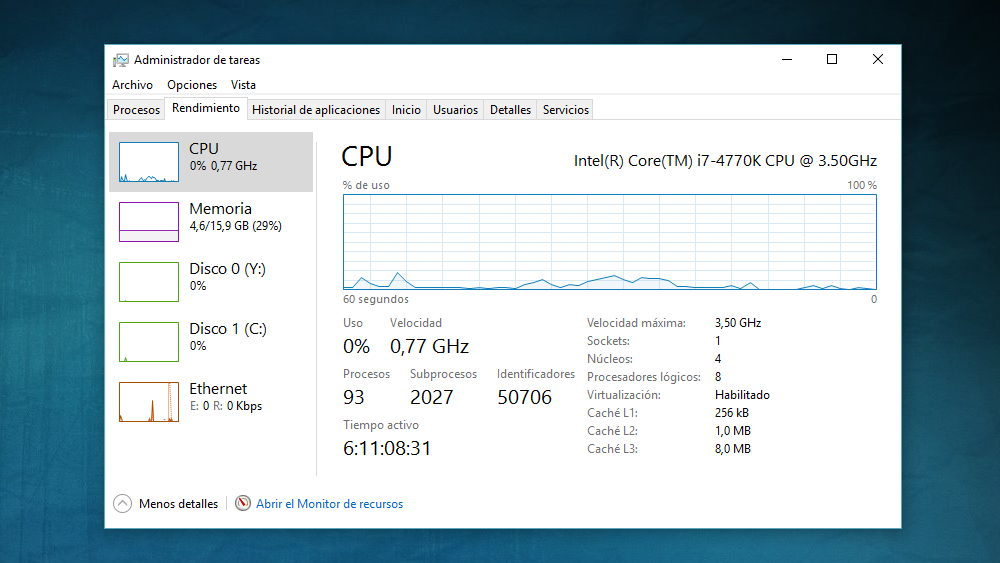Click the Intel Core i7-4770K processor name
Image resolution: width=1000 pixels, height=563 pixels.
click(725, 161)
